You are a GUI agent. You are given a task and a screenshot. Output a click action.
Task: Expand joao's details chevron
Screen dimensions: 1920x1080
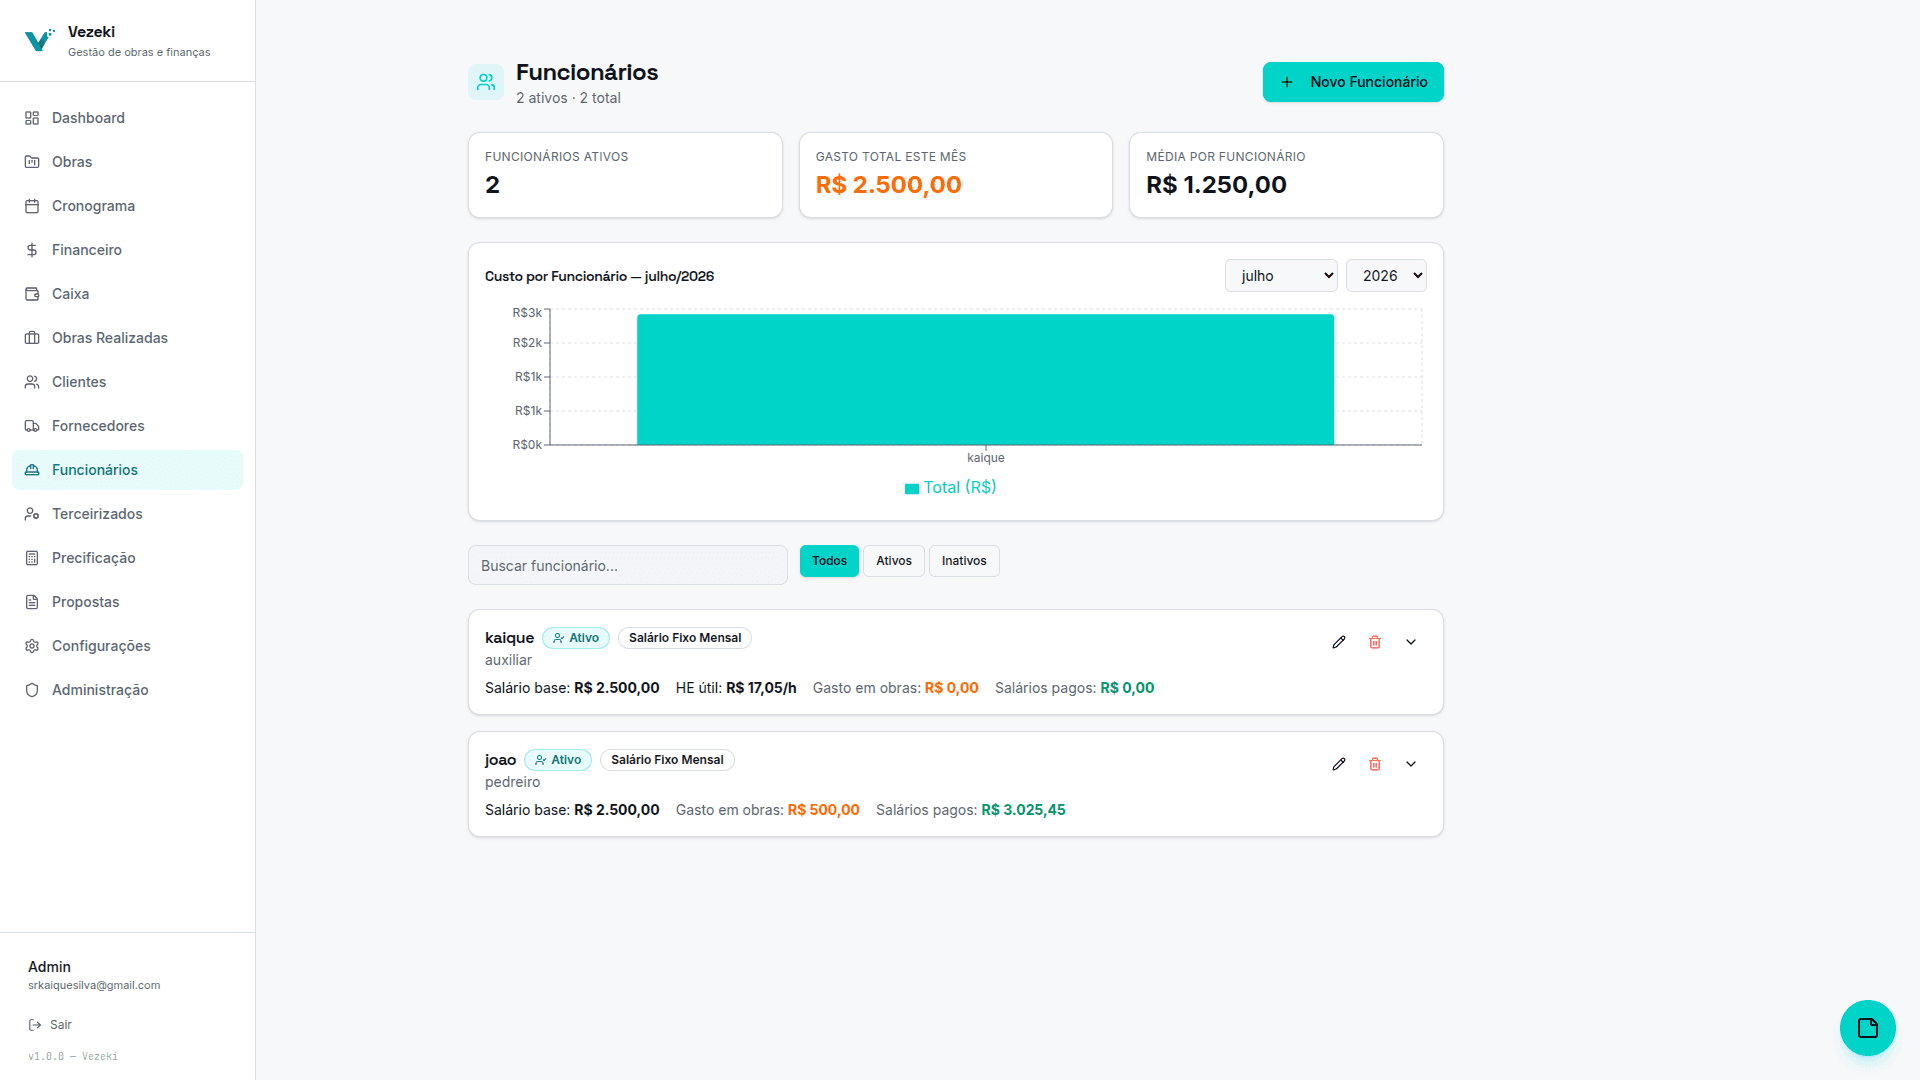pos(1411,764)
